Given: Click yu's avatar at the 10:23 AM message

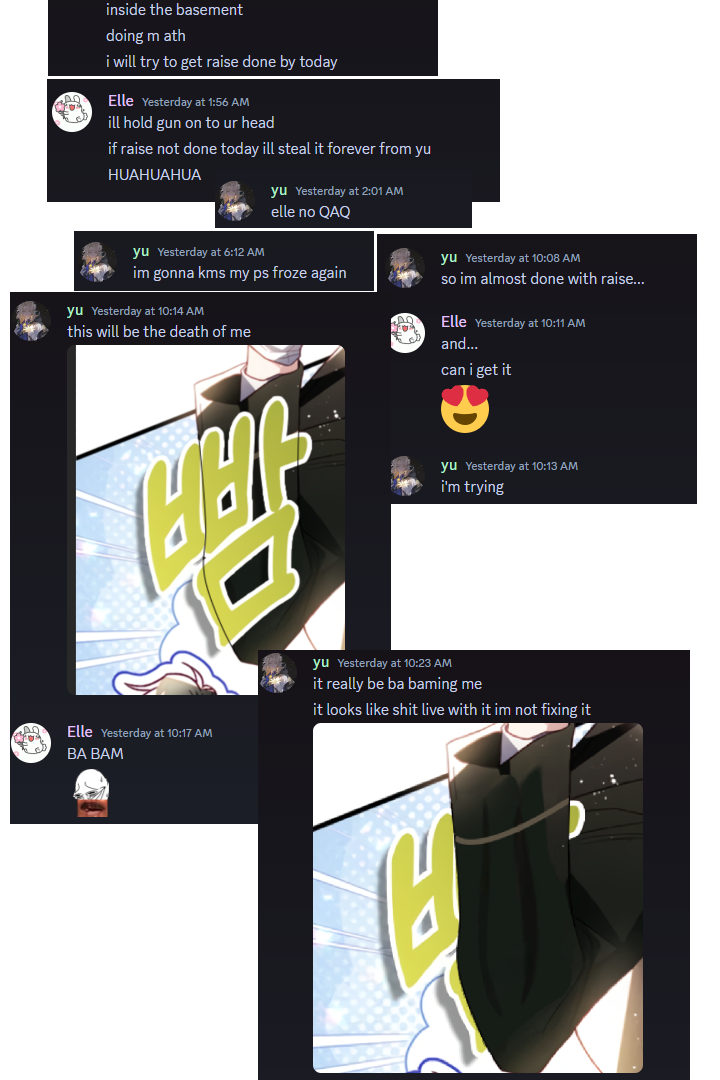Looking at the screenshot, I should [278, 673].
